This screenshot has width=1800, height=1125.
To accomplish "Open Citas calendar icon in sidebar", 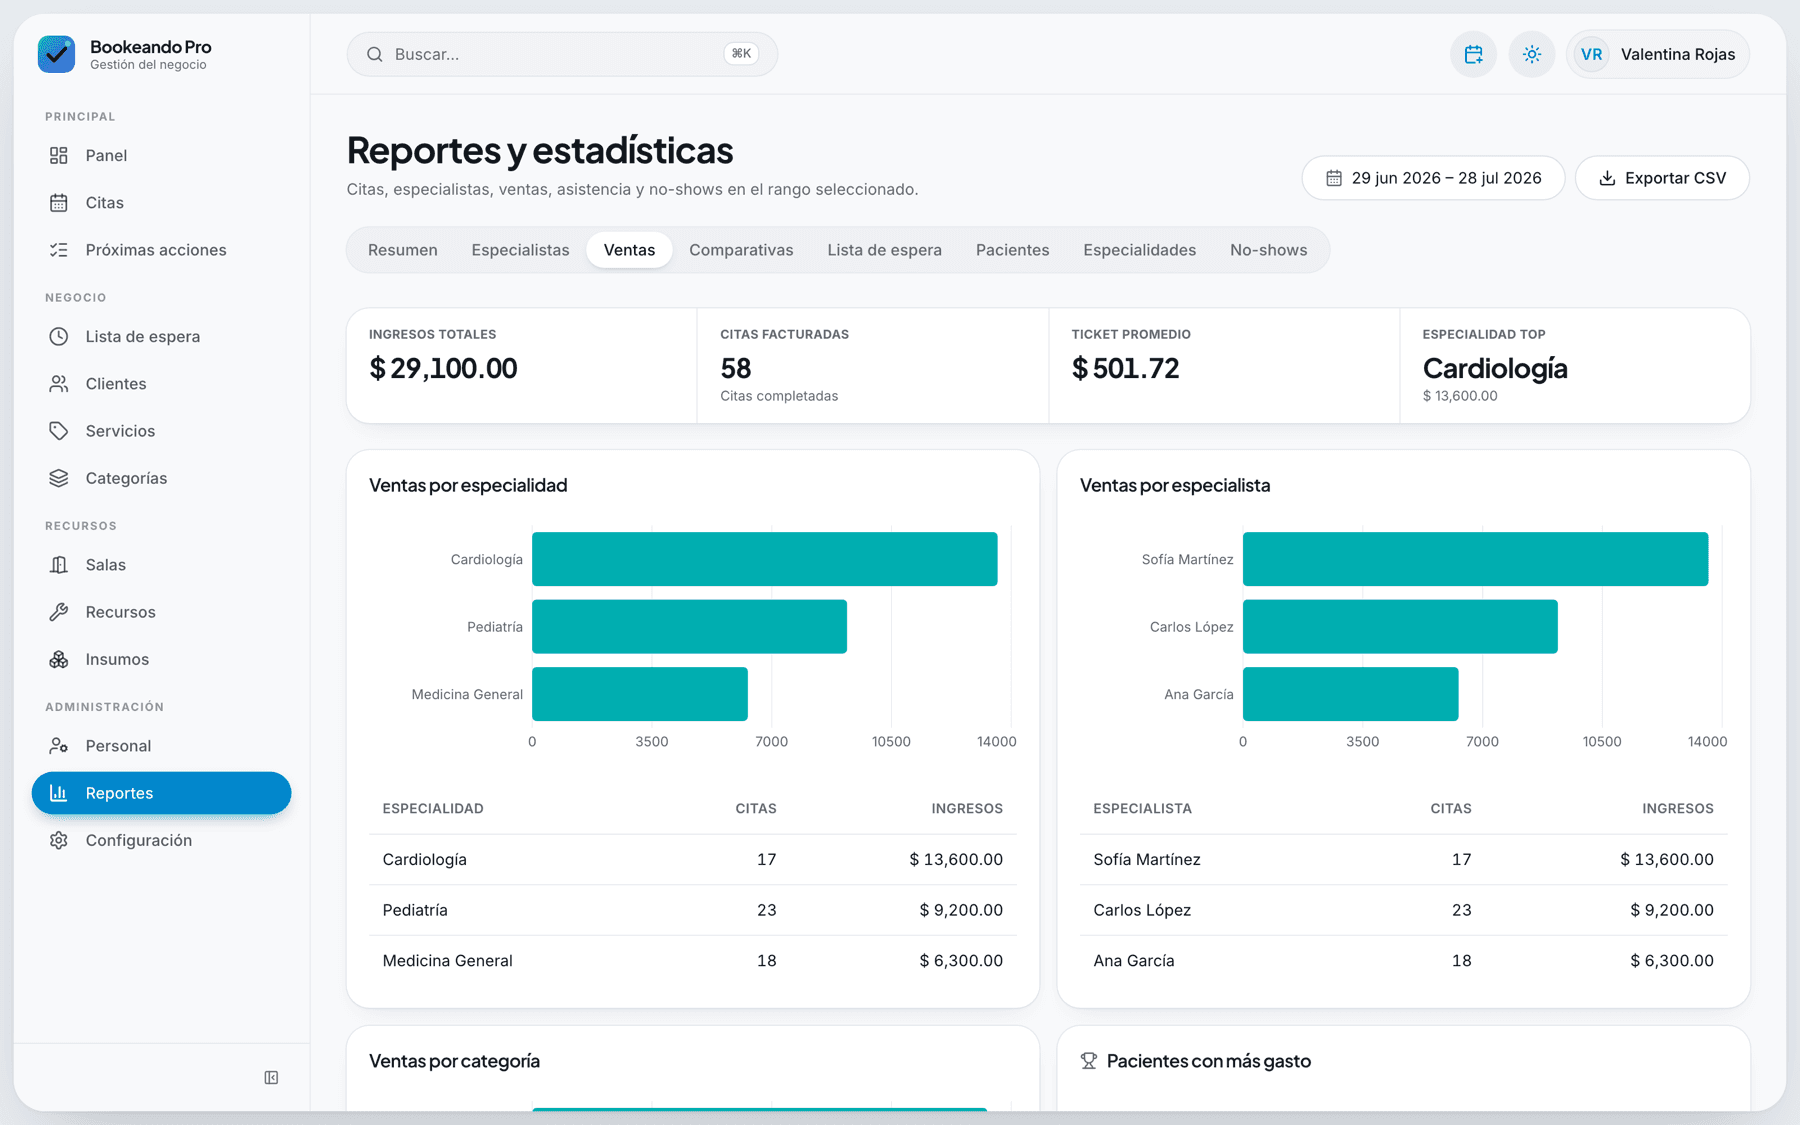I will pos(59,202).
